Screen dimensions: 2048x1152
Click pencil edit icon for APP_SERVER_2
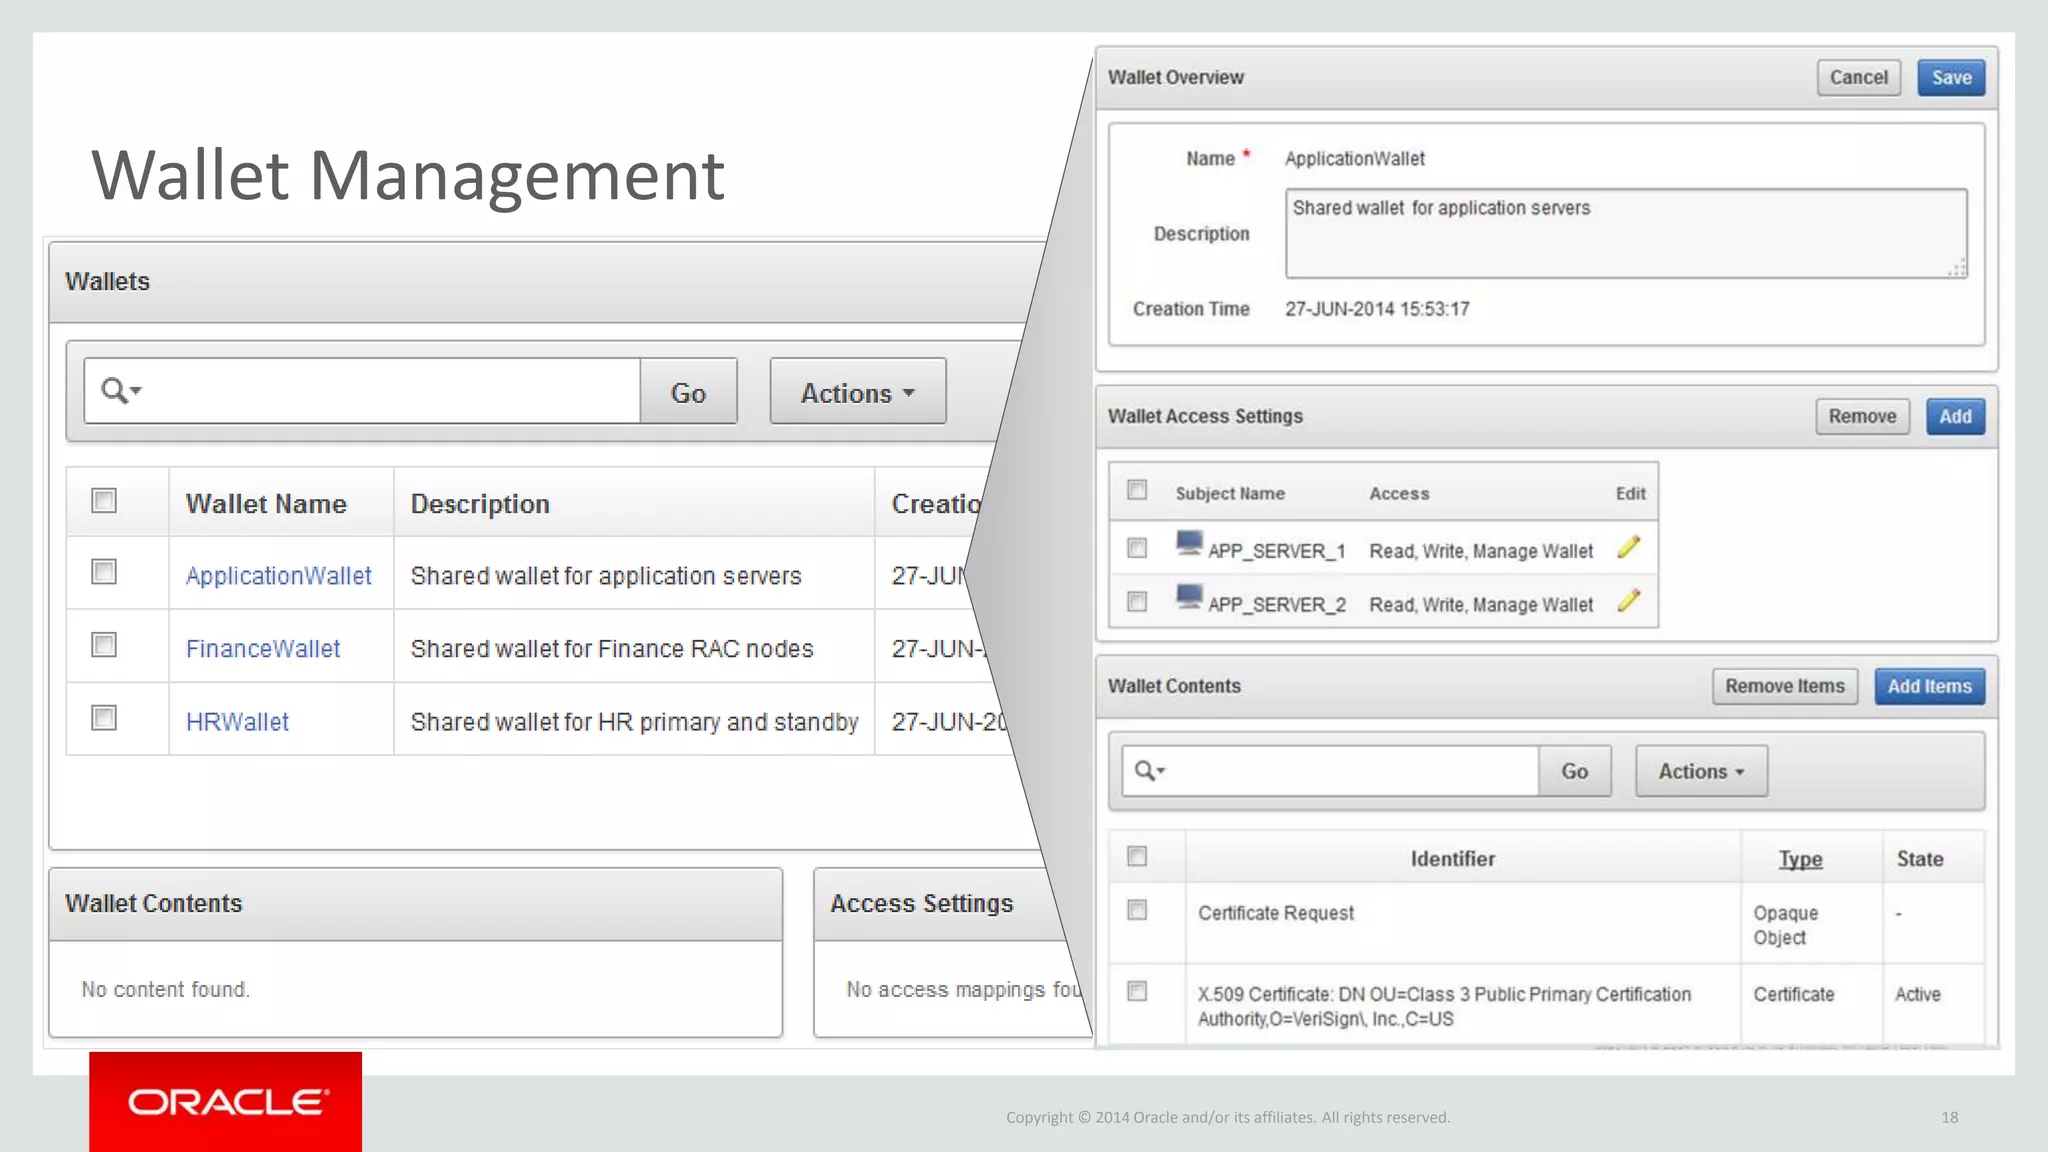click(1628, 601)
